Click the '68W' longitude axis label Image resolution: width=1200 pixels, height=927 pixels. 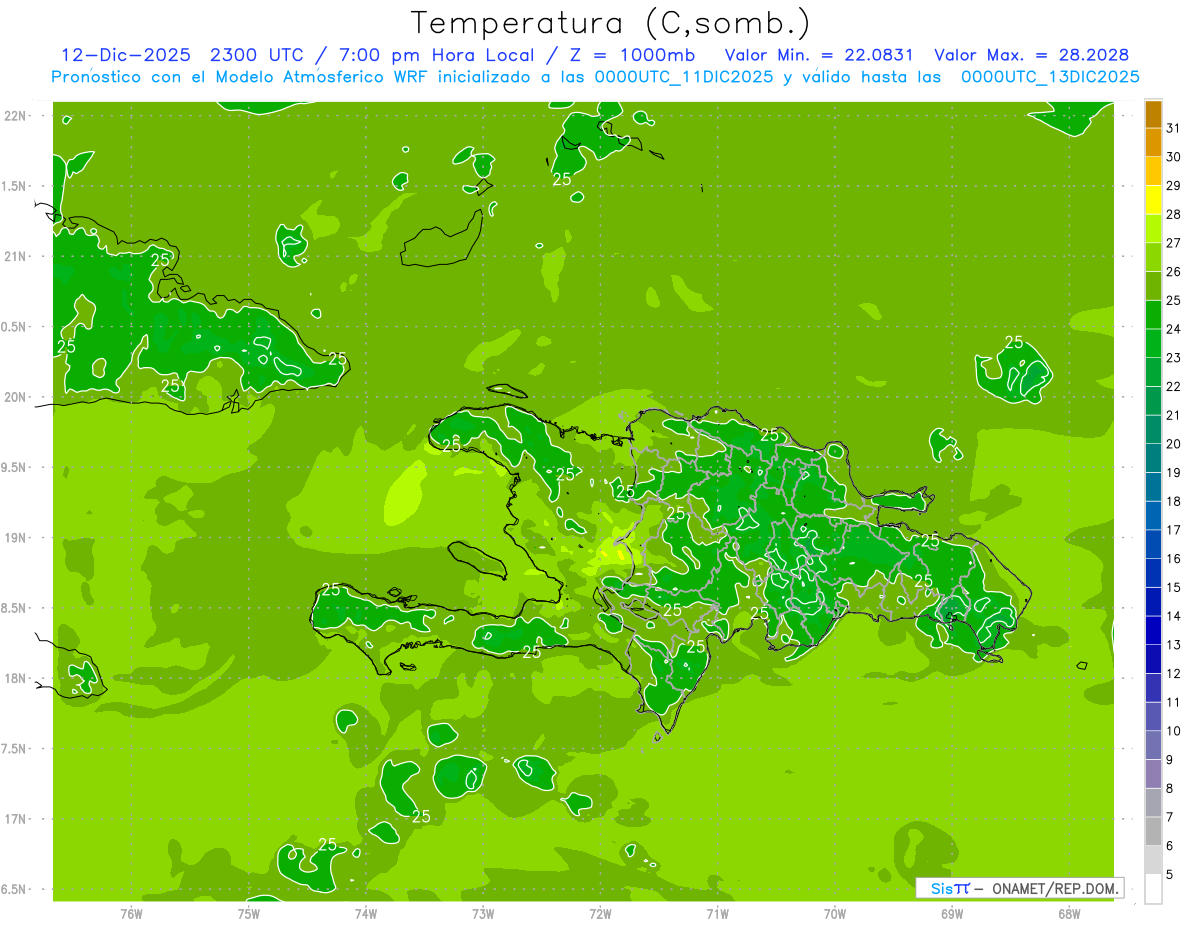point(1069,914)
